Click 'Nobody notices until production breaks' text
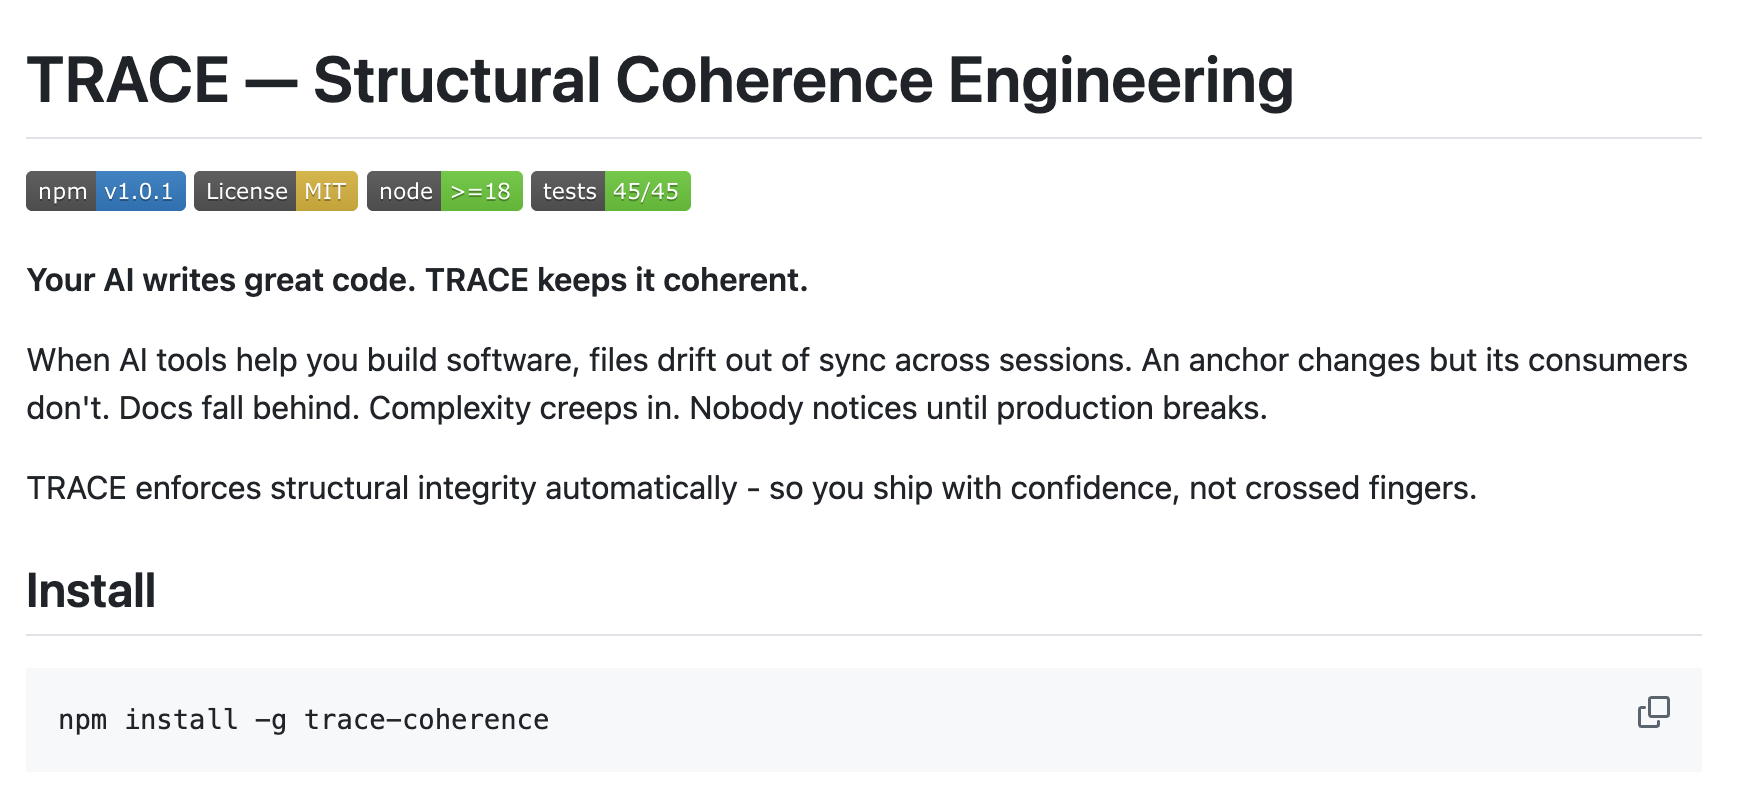The height and width of the screenshot is (812, 1738). point(978,408)
